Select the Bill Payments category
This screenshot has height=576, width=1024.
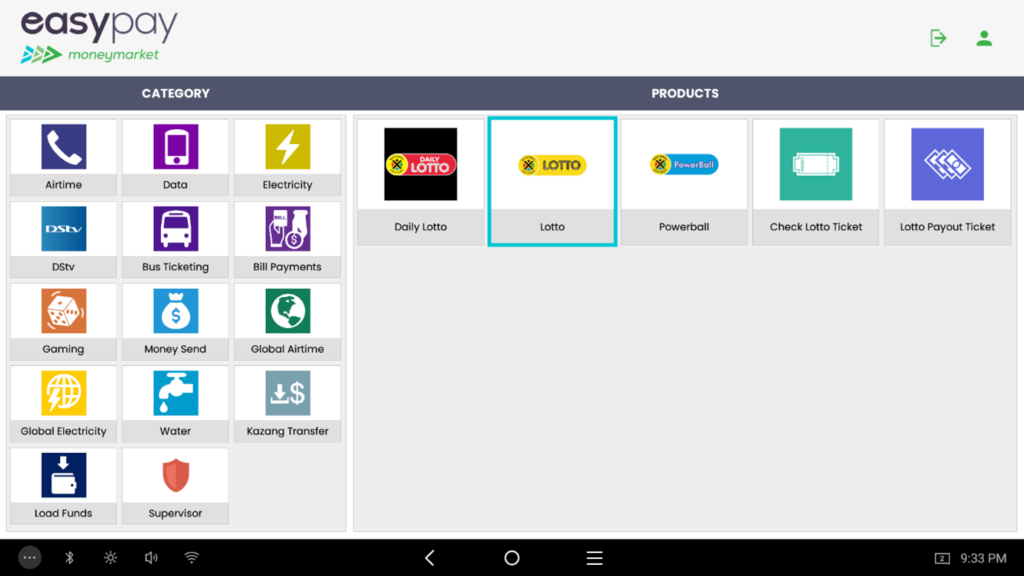287,240
